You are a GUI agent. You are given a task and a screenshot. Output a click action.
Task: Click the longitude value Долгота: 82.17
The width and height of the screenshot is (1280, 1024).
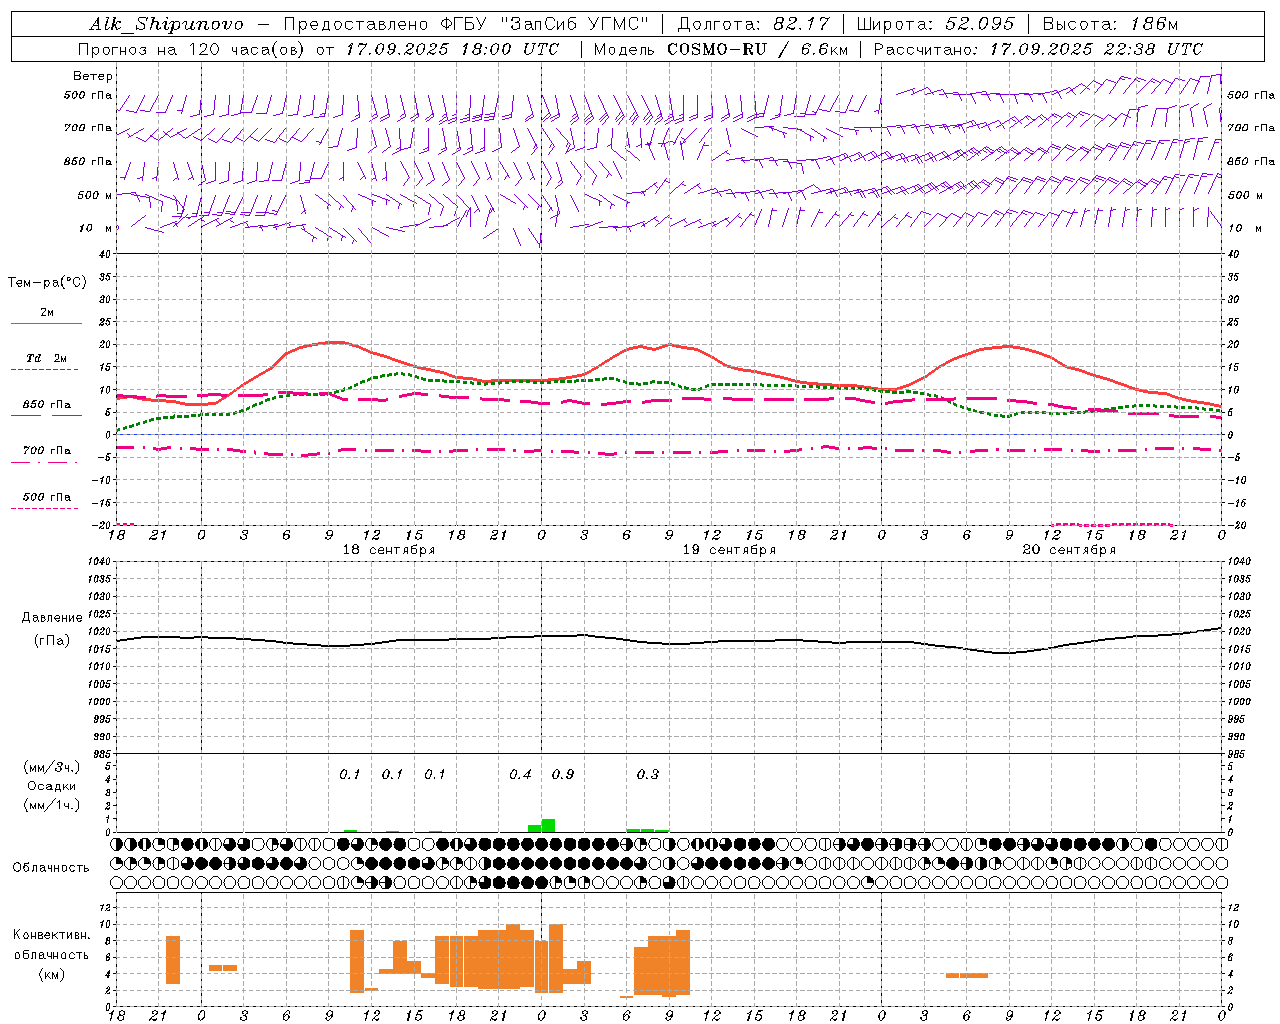[753, 24]
